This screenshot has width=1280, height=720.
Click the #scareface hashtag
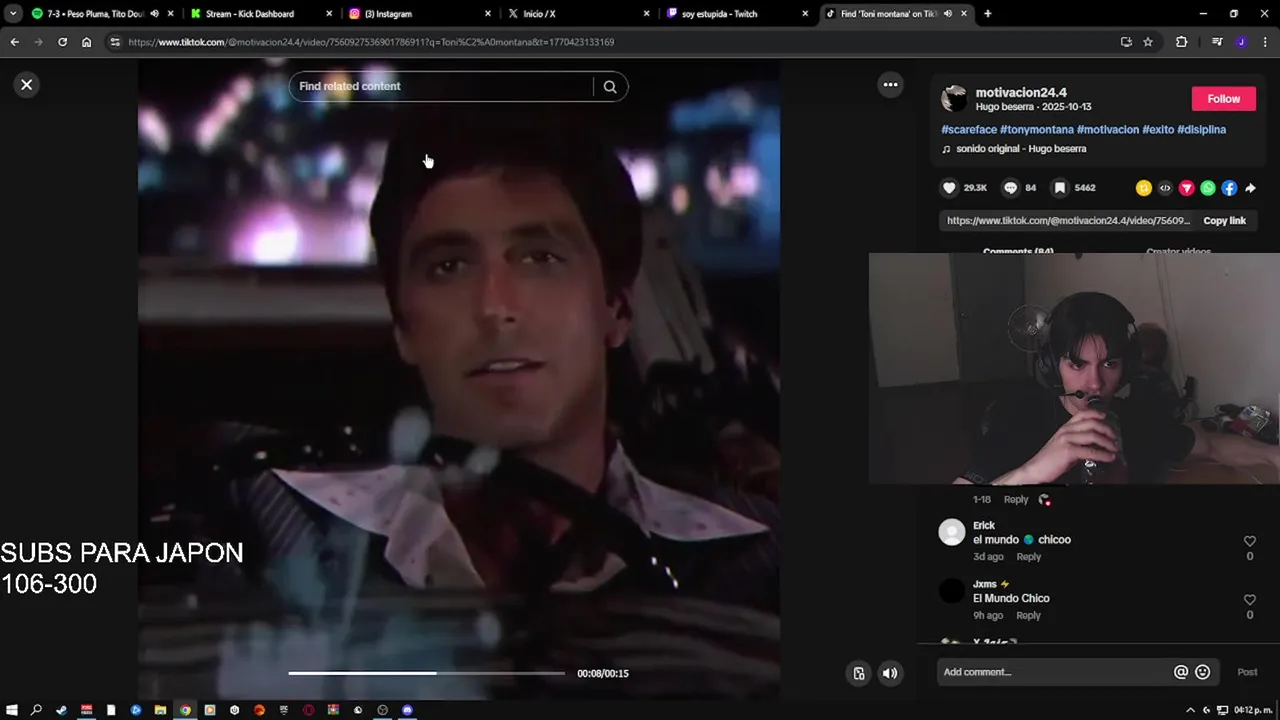969,130
